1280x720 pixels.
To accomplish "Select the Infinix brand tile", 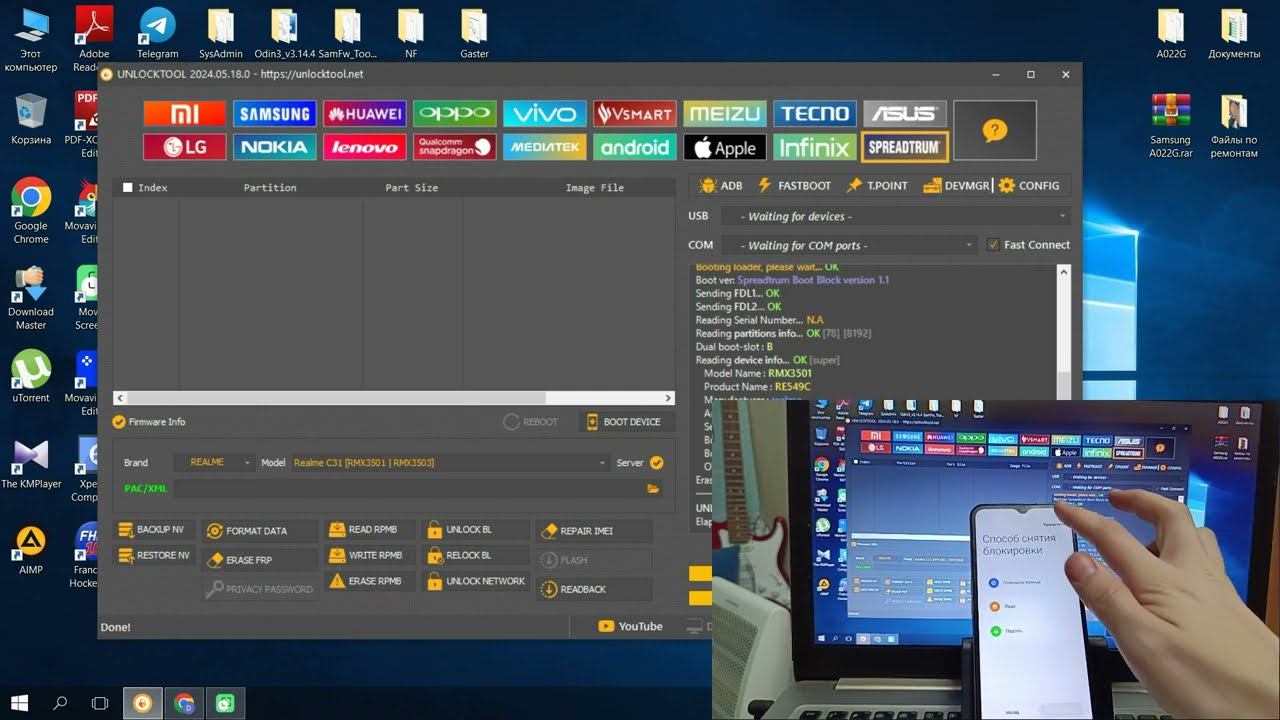I will tap(815, 147).
